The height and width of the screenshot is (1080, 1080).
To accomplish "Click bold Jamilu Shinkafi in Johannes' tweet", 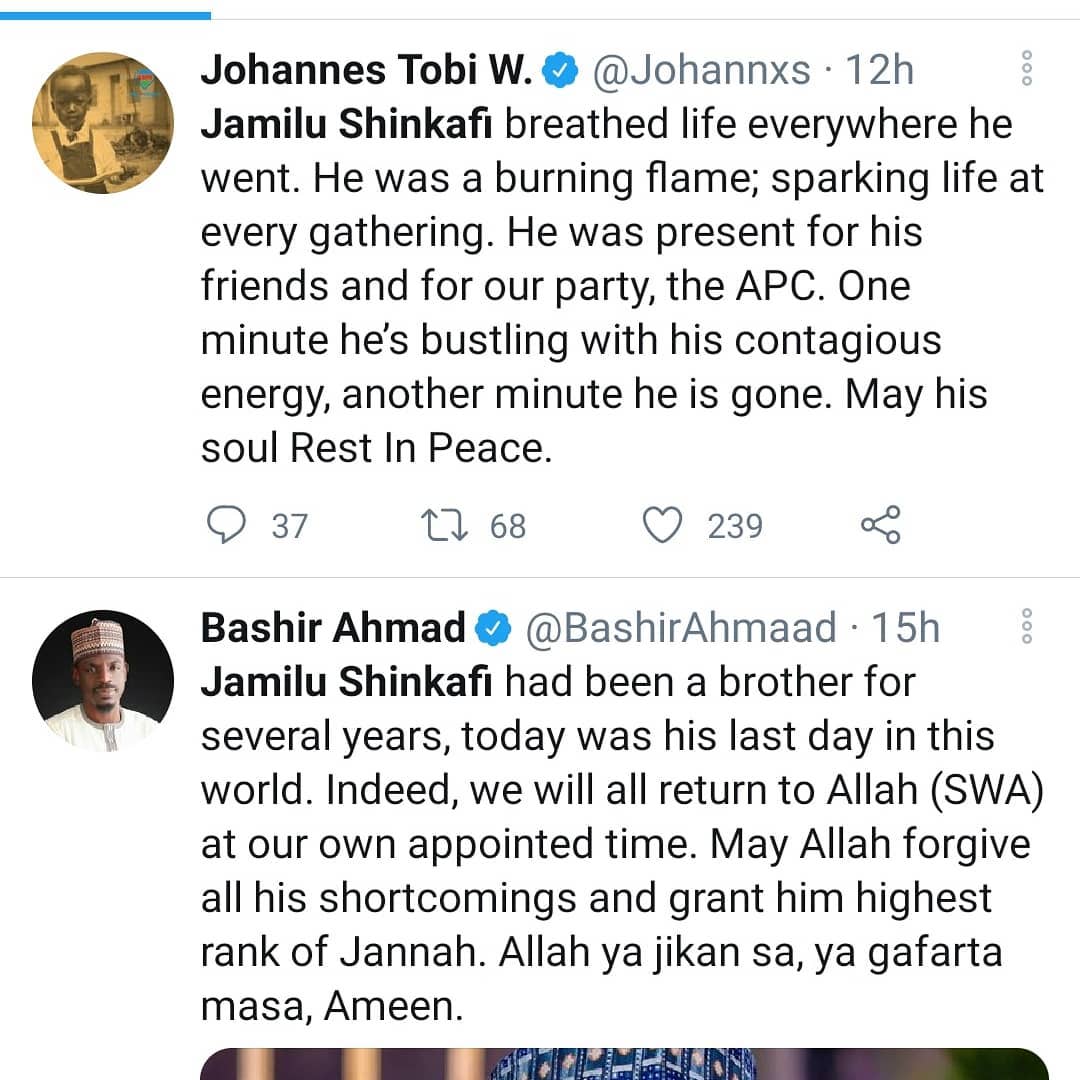I will tap(346, 125).
